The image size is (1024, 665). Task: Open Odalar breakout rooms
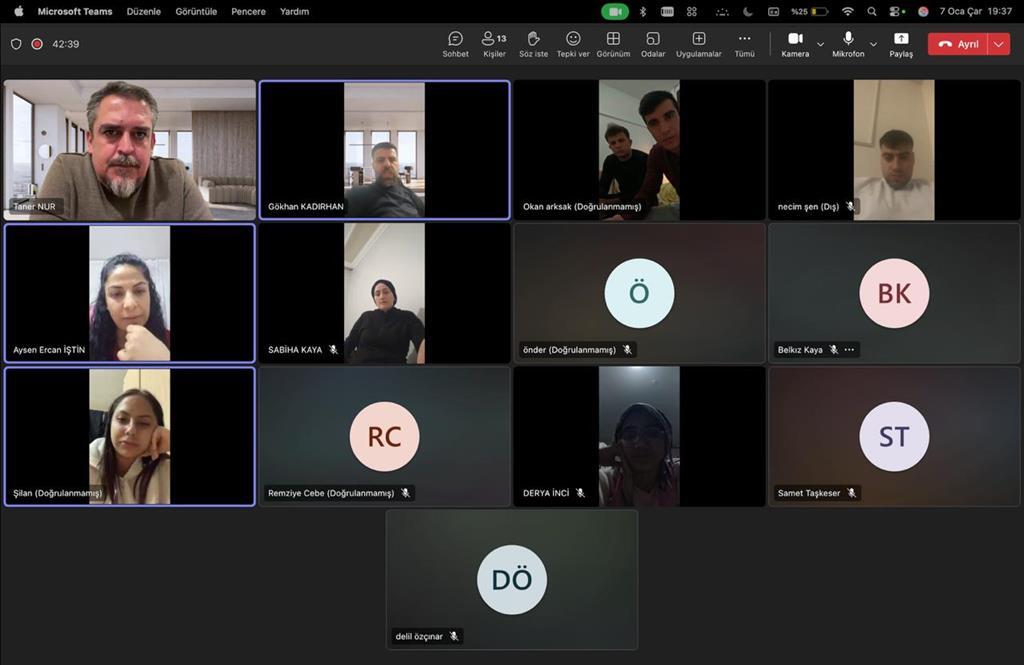click(653, 44)
